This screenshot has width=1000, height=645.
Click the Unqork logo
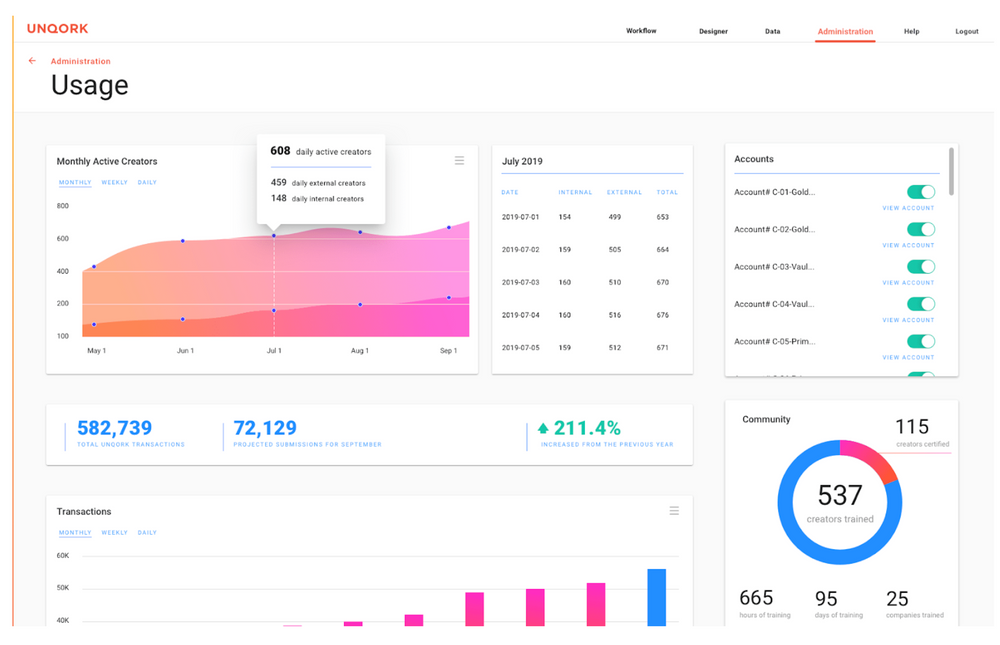57,29
